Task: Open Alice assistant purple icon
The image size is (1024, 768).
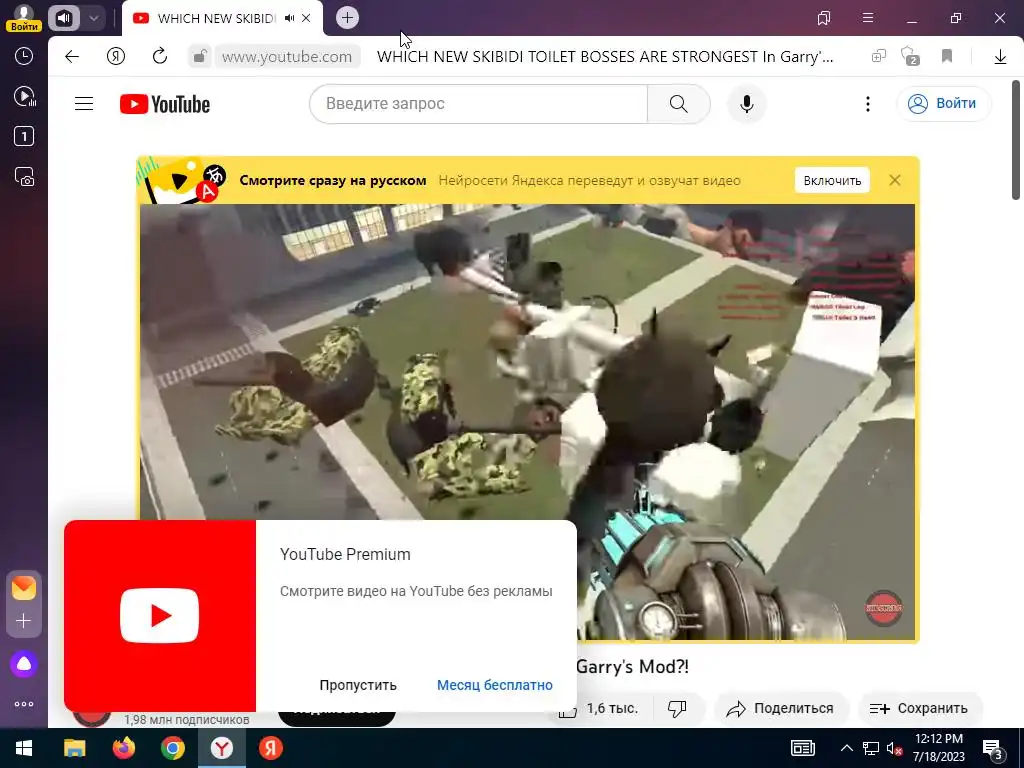Action: (x=24, y=664)
